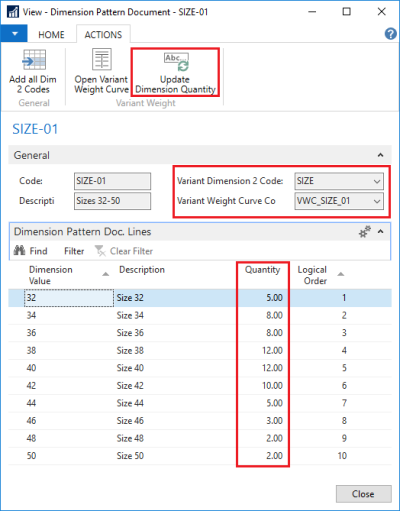Click the Add all Dim 2 Codes icon

click(34, 60)
